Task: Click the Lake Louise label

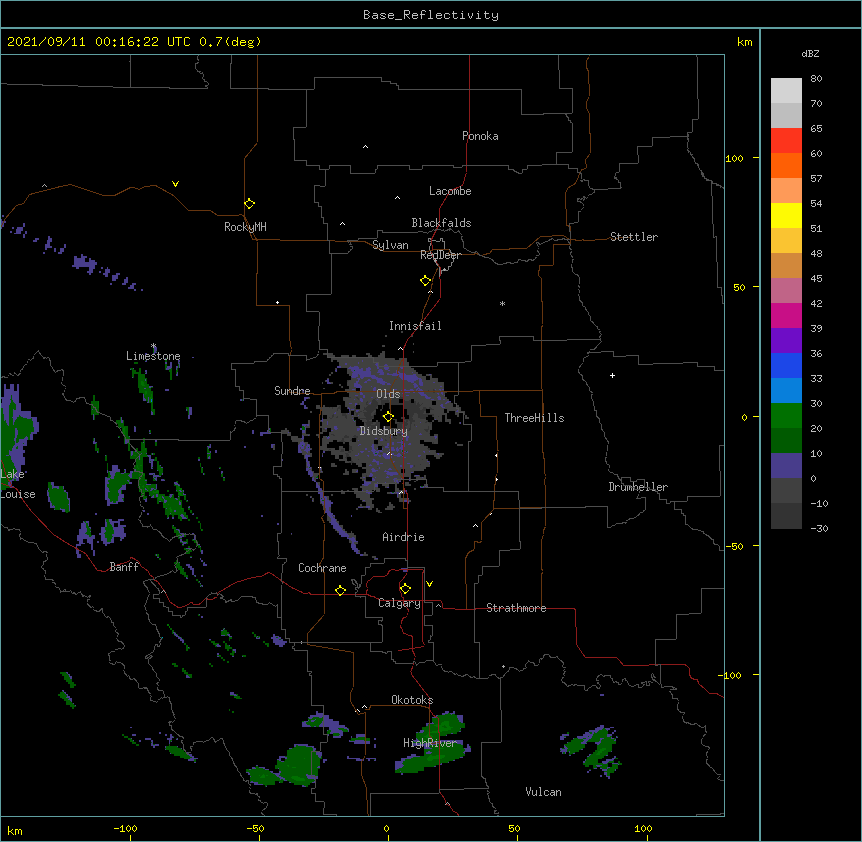Action: (18, 484)
